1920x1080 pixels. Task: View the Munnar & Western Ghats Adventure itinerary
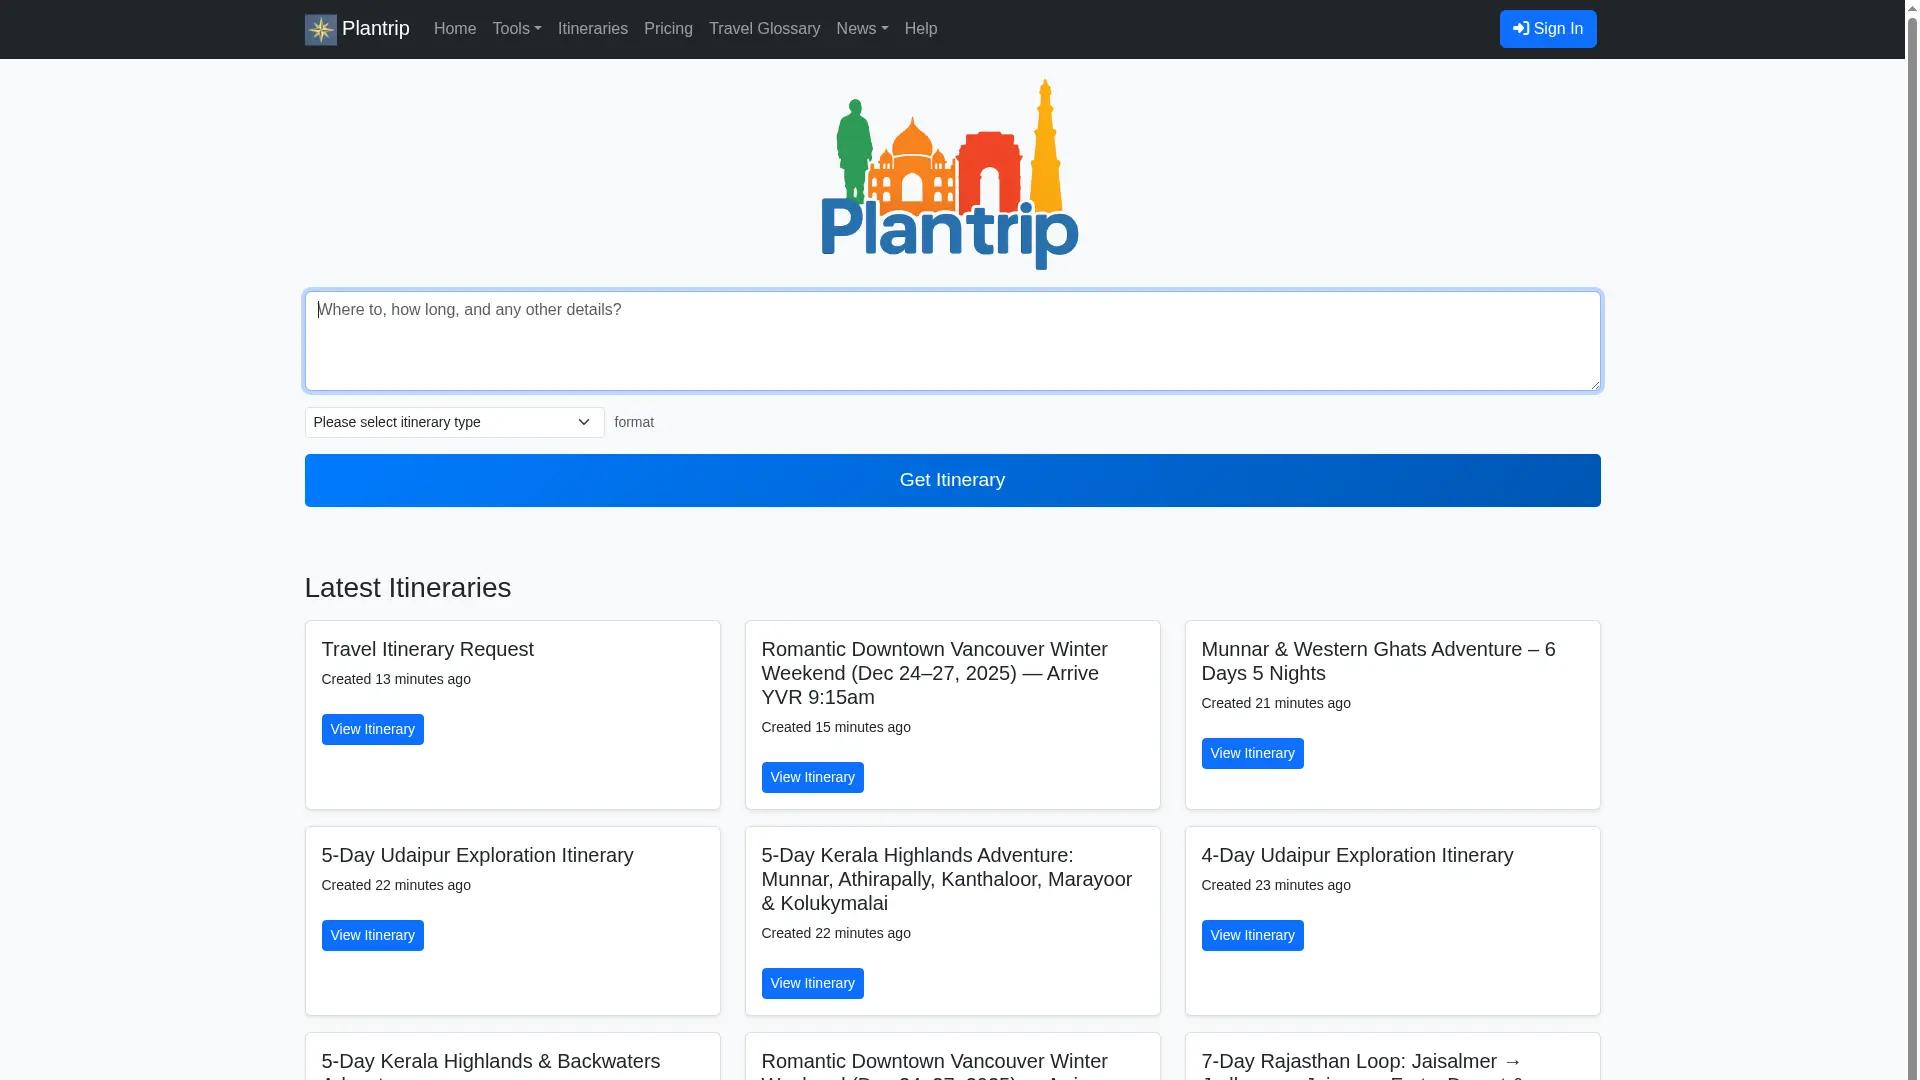[x=1252, y=753]
